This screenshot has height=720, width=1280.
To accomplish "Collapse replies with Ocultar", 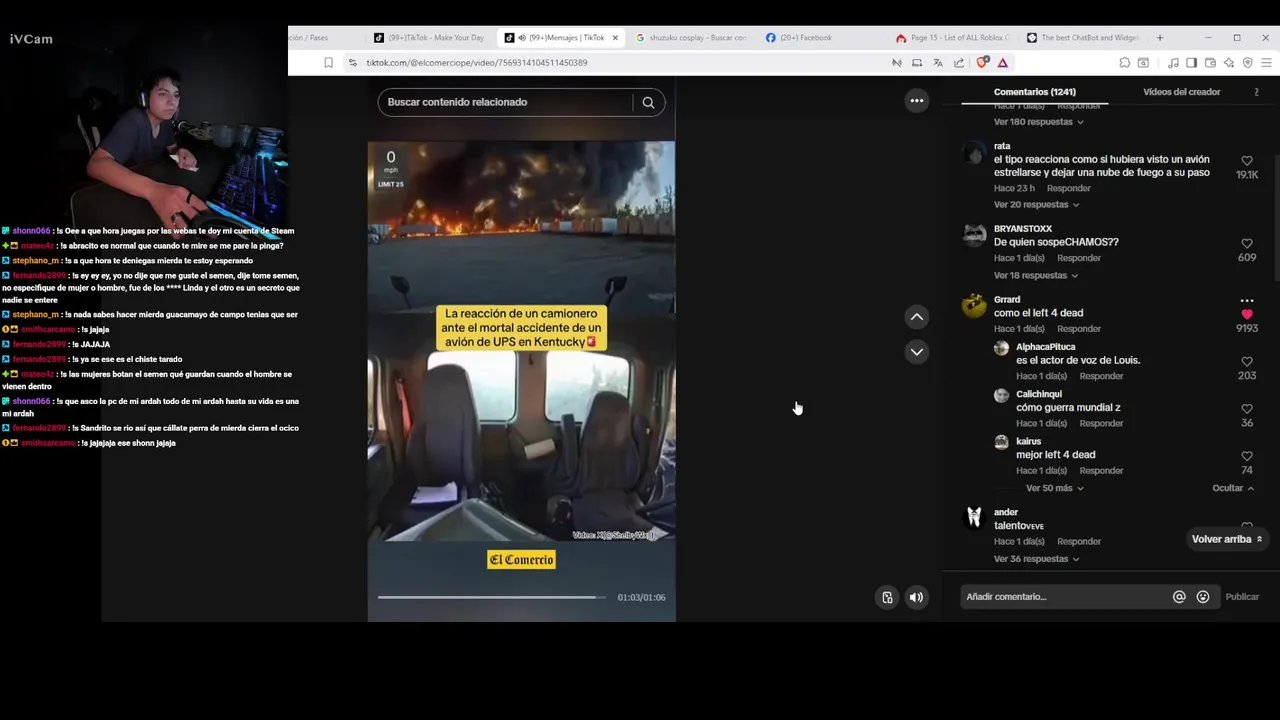I will (1232, 488).
